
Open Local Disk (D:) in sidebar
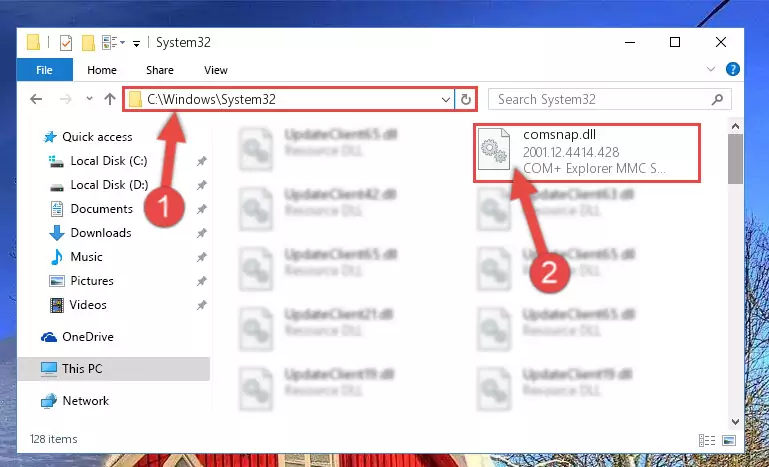pyautogui.click(x=109, y=185)
